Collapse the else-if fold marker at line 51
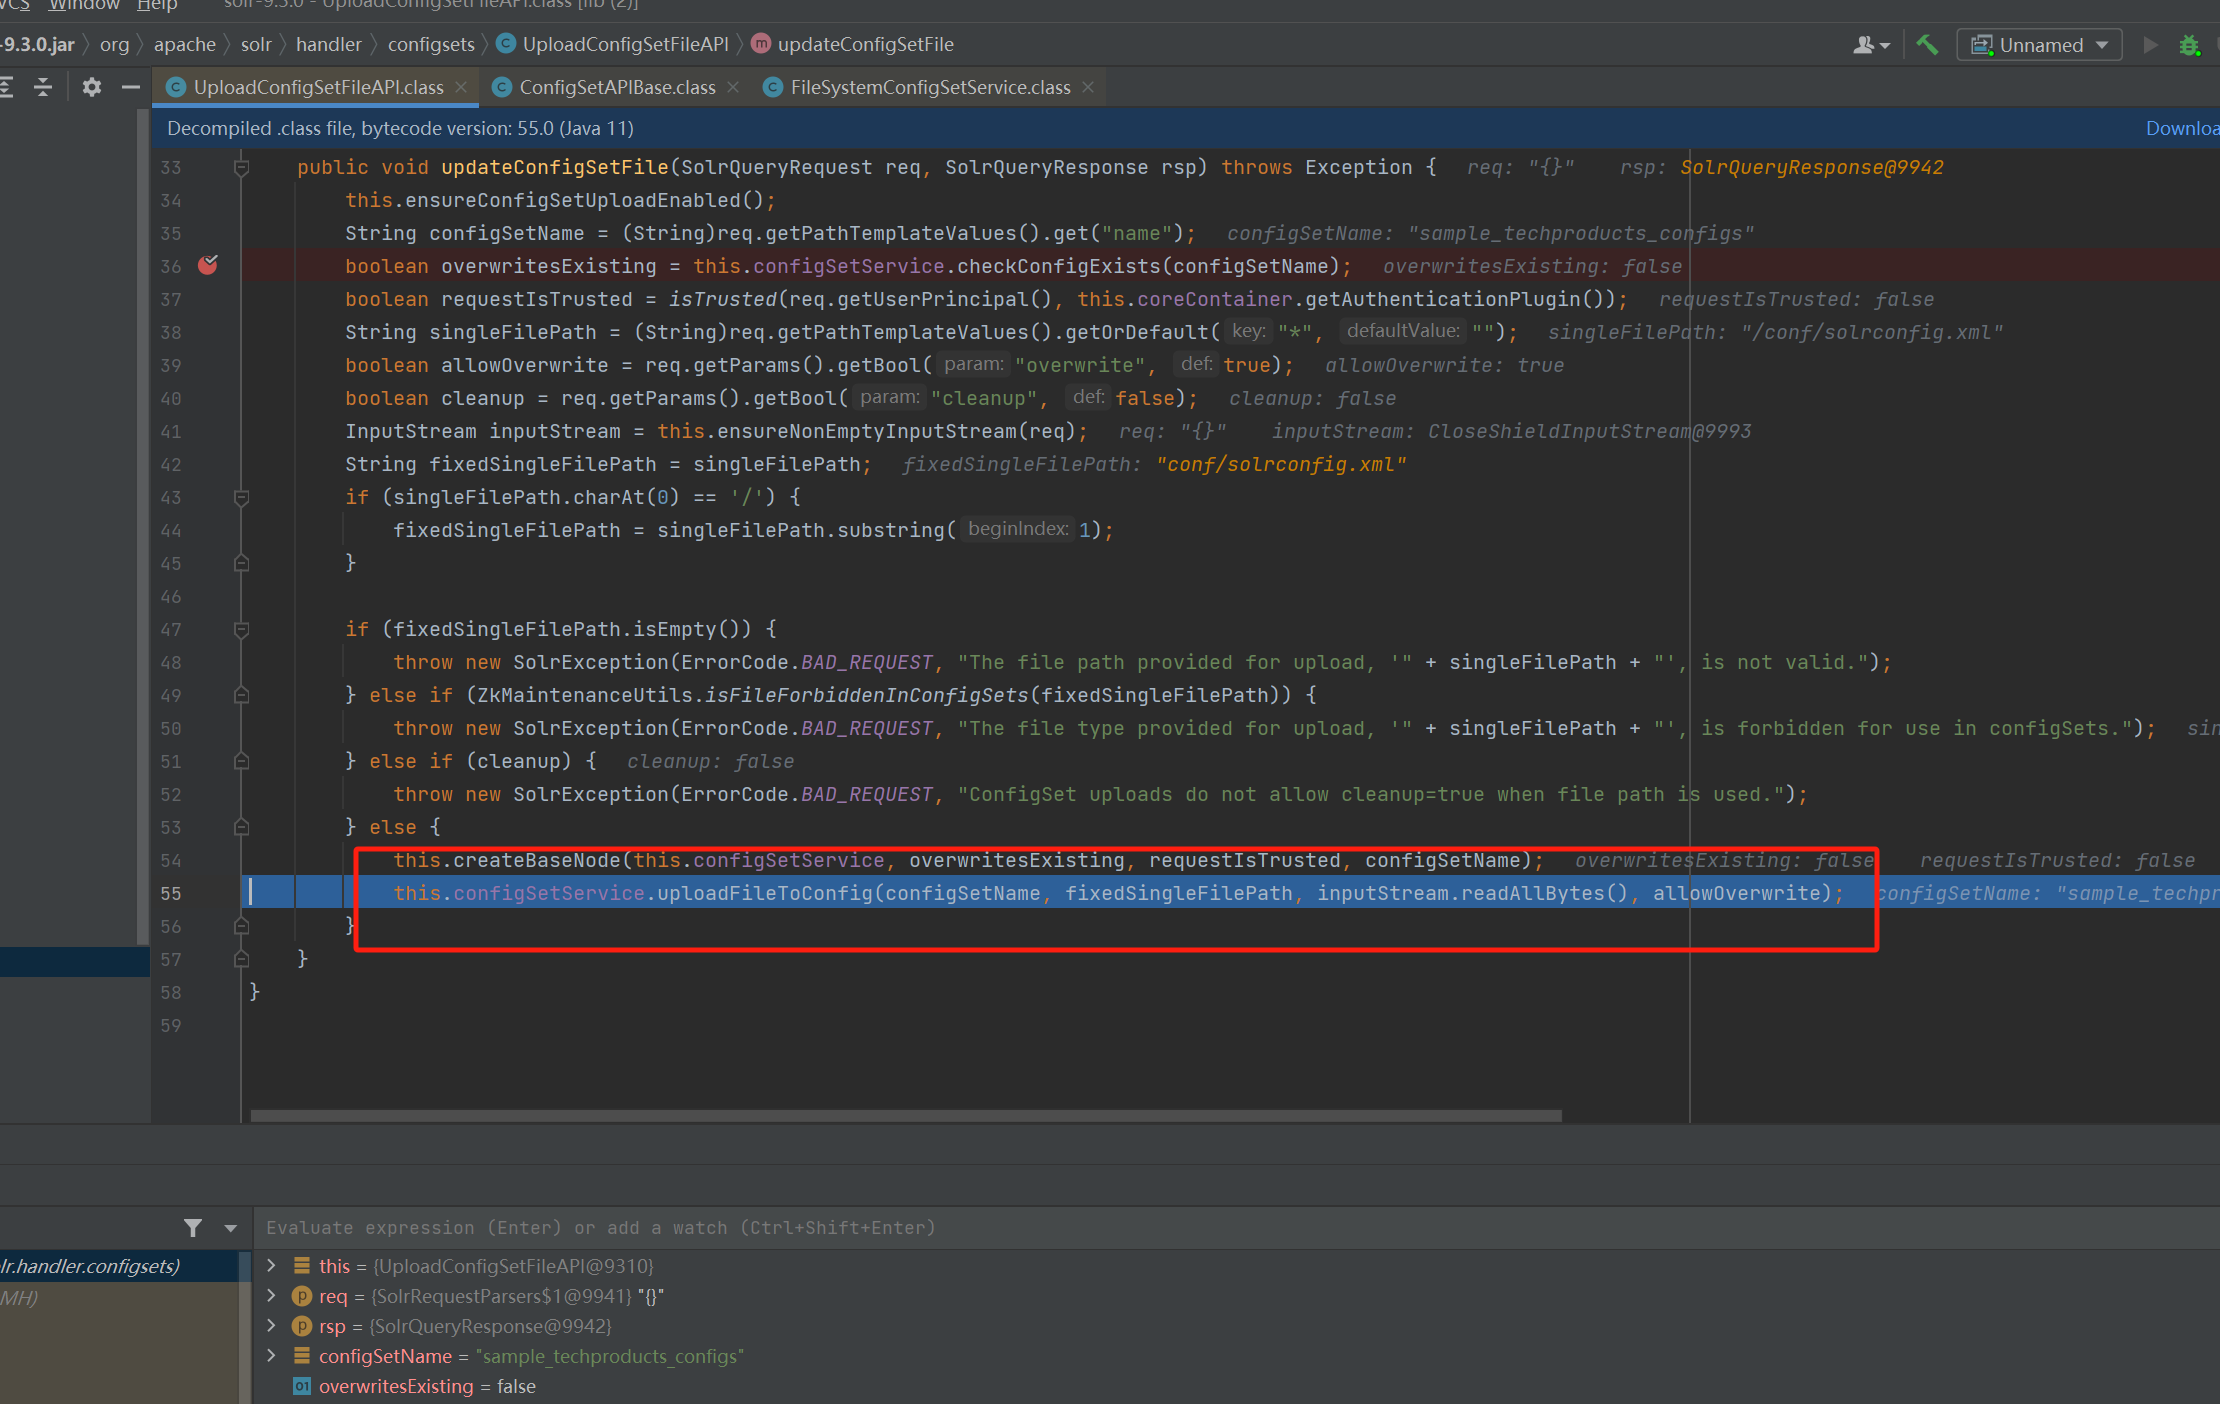 pyautogui.click(x=241, y=761)
